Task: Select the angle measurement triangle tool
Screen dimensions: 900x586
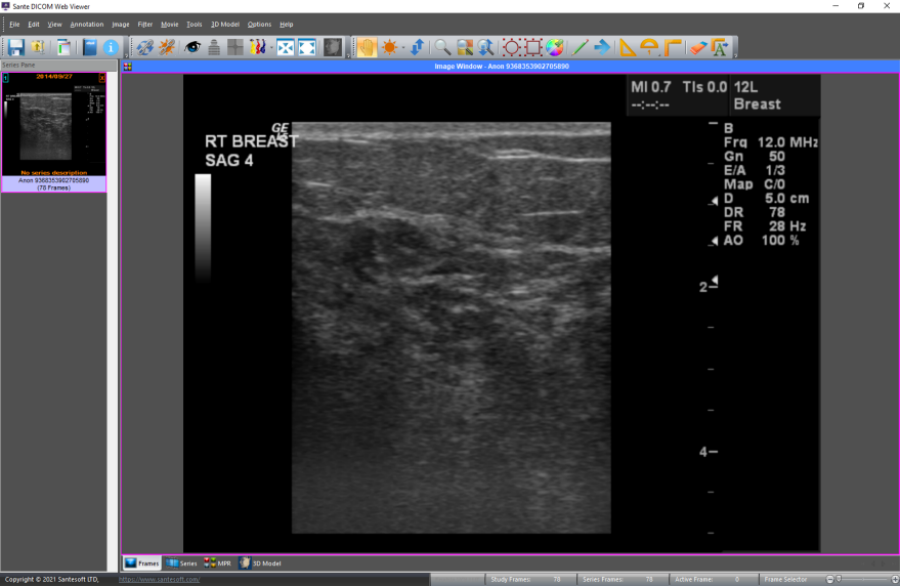Action: point(627,47)
